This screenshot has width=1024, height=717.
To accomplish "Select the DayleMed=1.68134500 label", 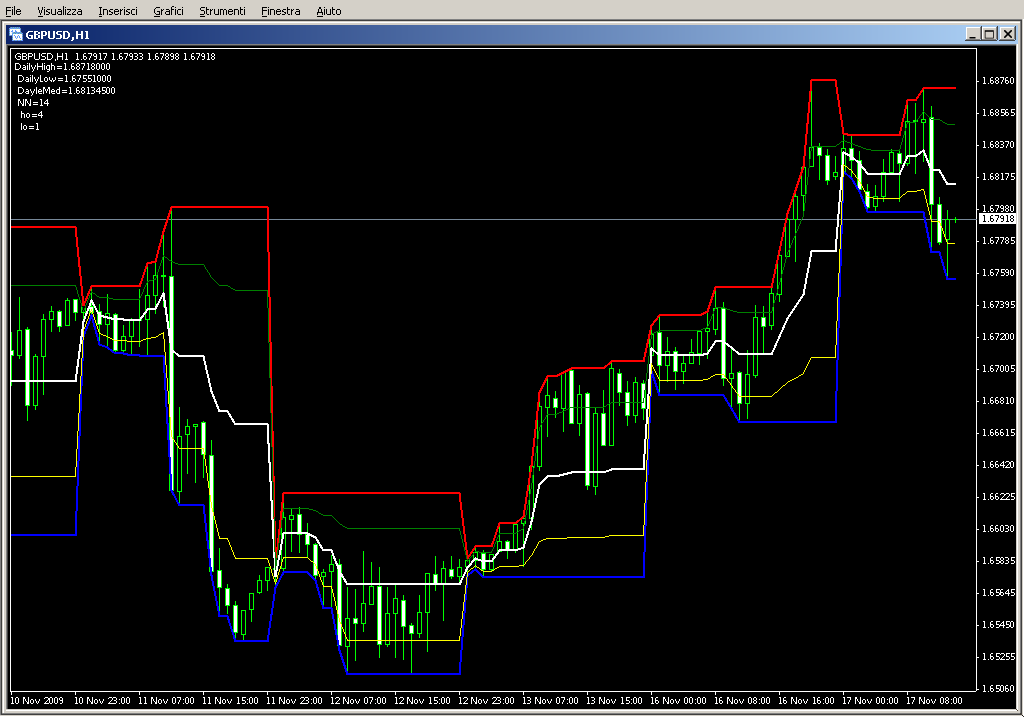I will click(x=67, y=91).
